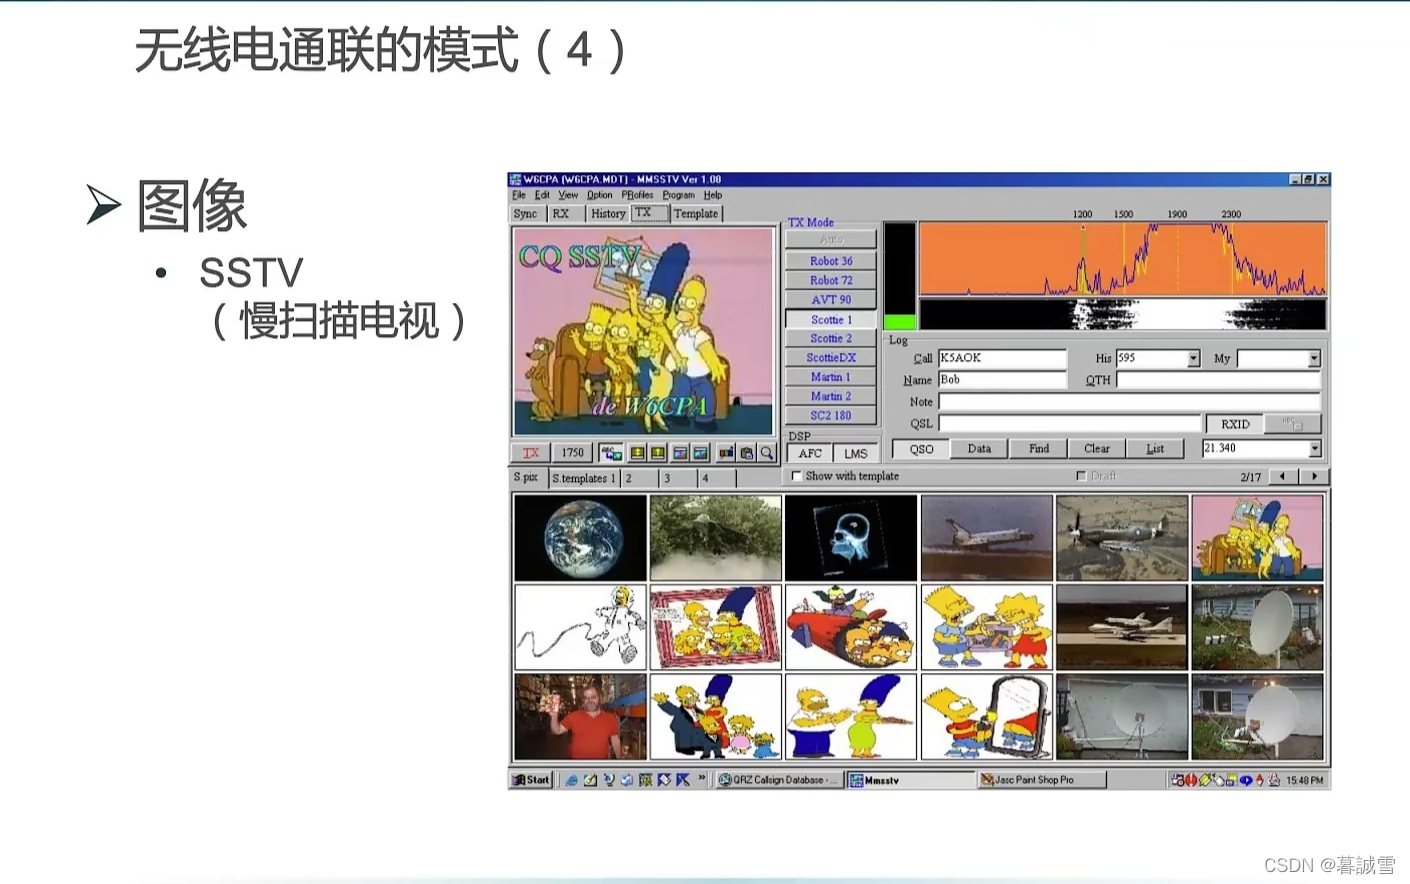Open the Option menu
This screenshot has width=1410, height=884.
coord(599,195)
